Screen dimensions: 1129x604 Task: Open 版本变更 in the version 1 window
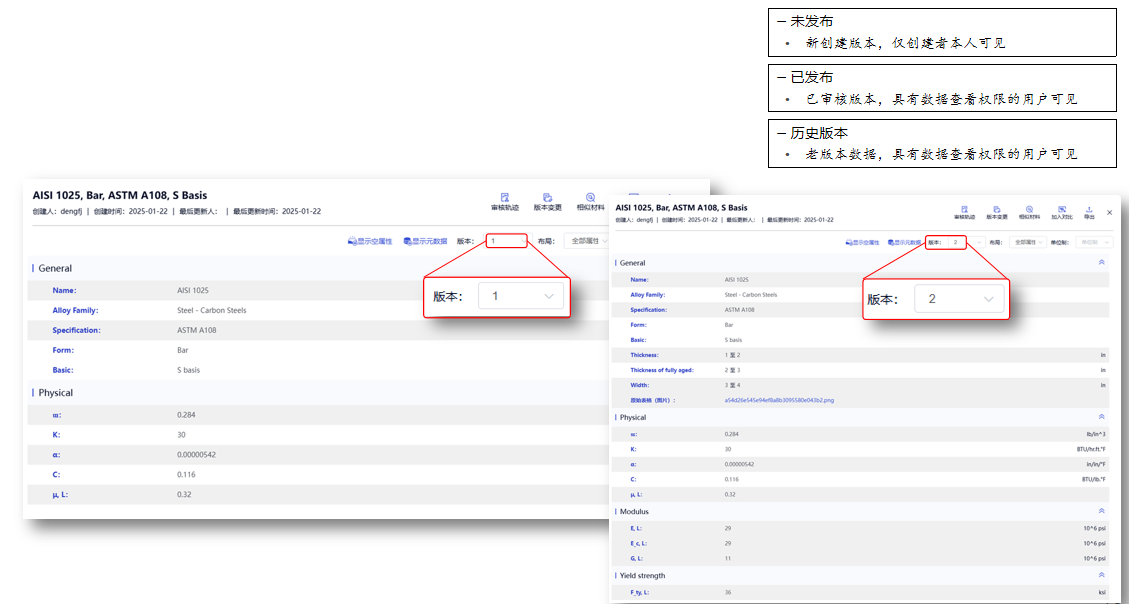547,202
